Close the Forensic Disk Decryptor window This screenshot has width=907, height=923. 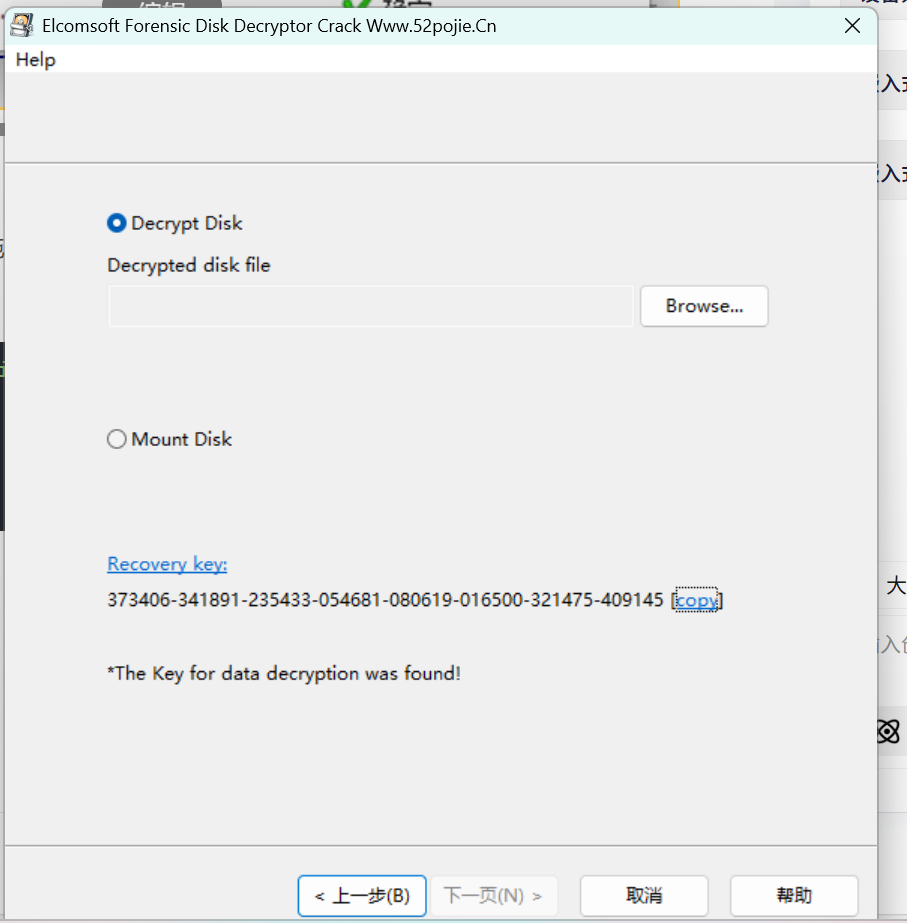852,25
